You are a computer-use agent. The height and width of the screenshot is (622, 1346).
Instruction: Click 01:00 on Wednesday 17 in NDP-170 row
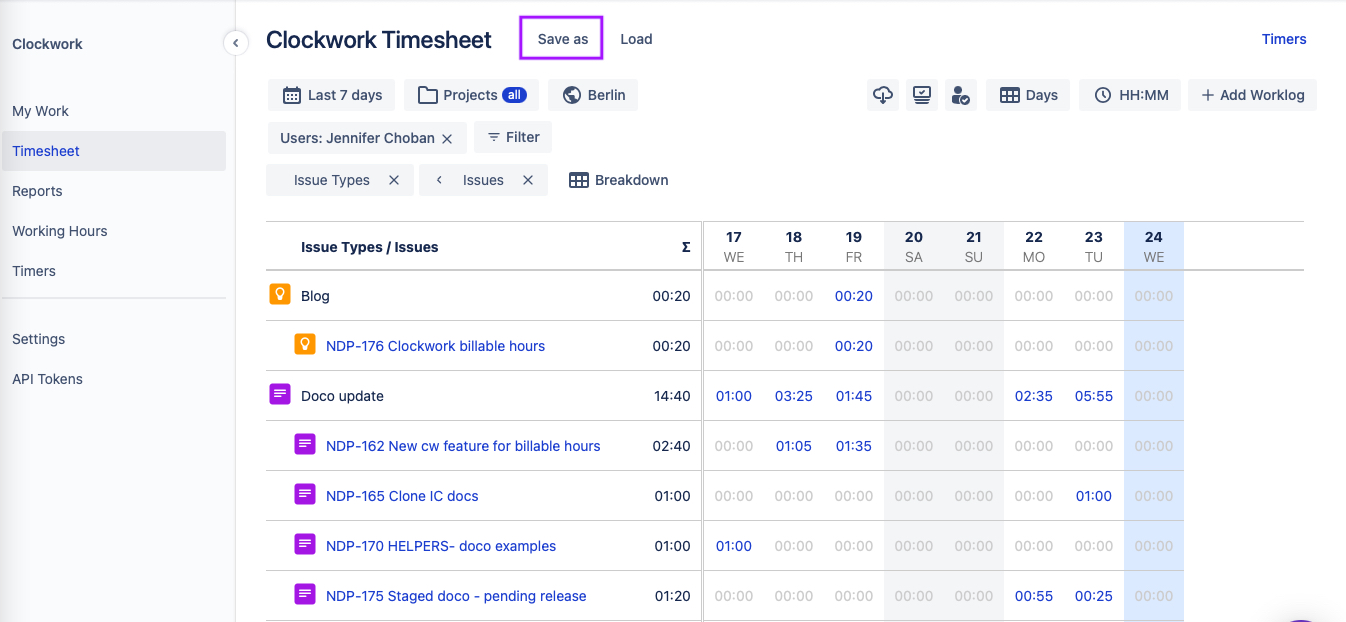tap(734, 546)
